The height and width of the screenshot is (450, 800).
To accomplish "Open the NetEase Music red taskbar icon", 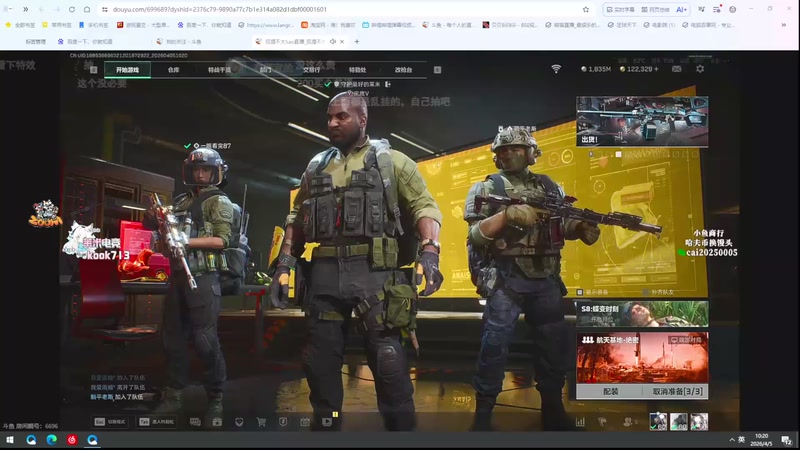I will pyautogui.click(x=72, y=440).
